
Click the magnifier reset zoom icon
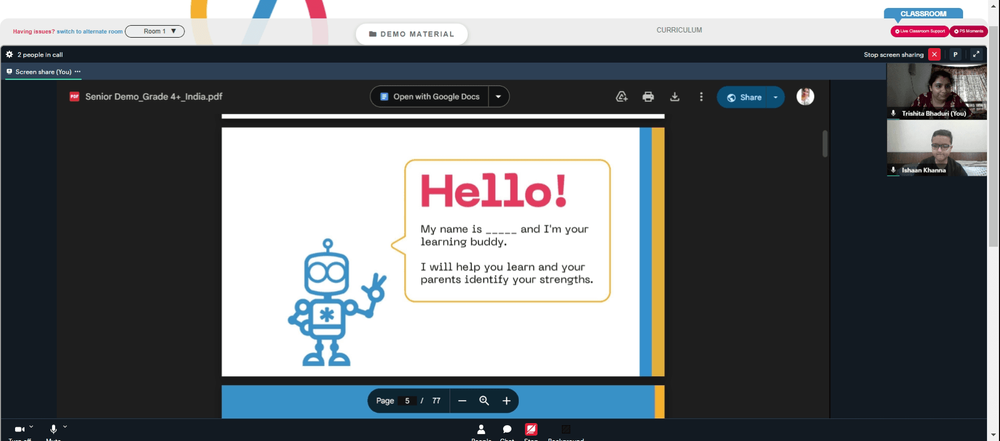[x=484, y=401]
